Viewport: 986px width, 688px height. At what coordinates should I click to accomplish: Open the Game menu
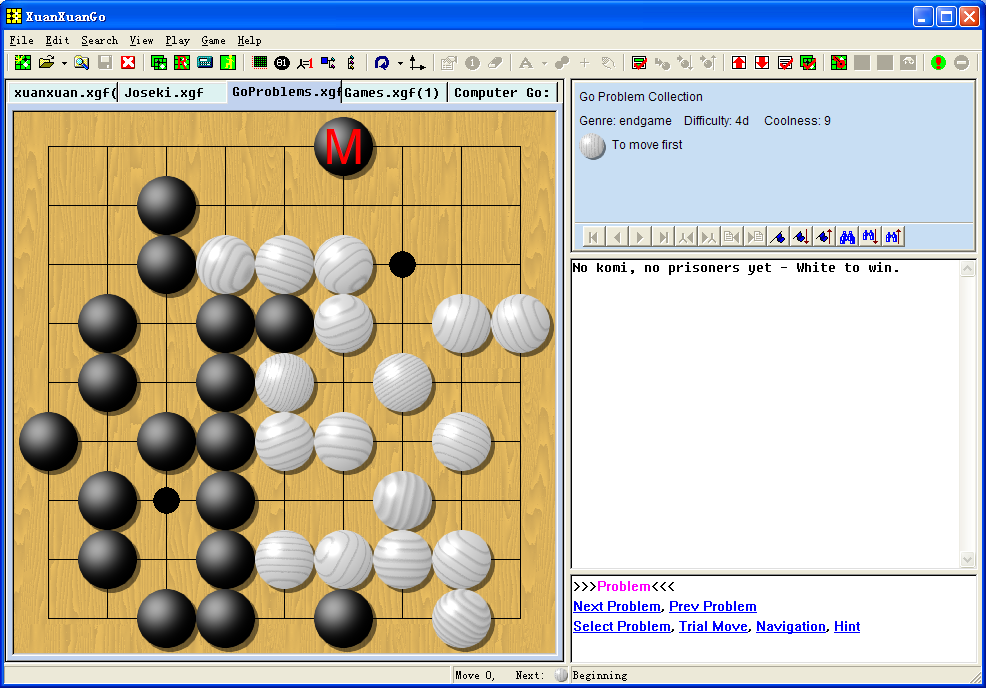click(213, 40)
